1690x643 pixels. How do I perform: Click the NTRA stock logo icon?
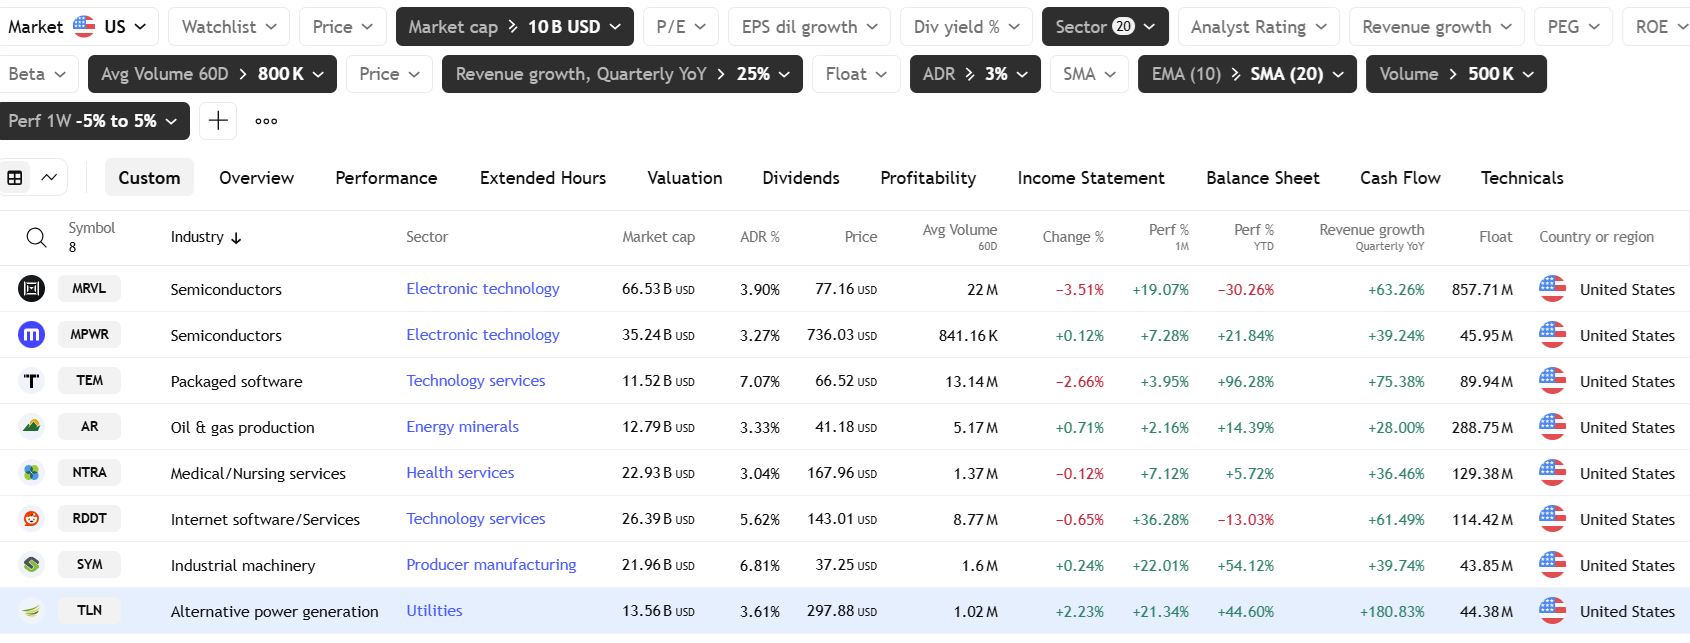point(32,473)
